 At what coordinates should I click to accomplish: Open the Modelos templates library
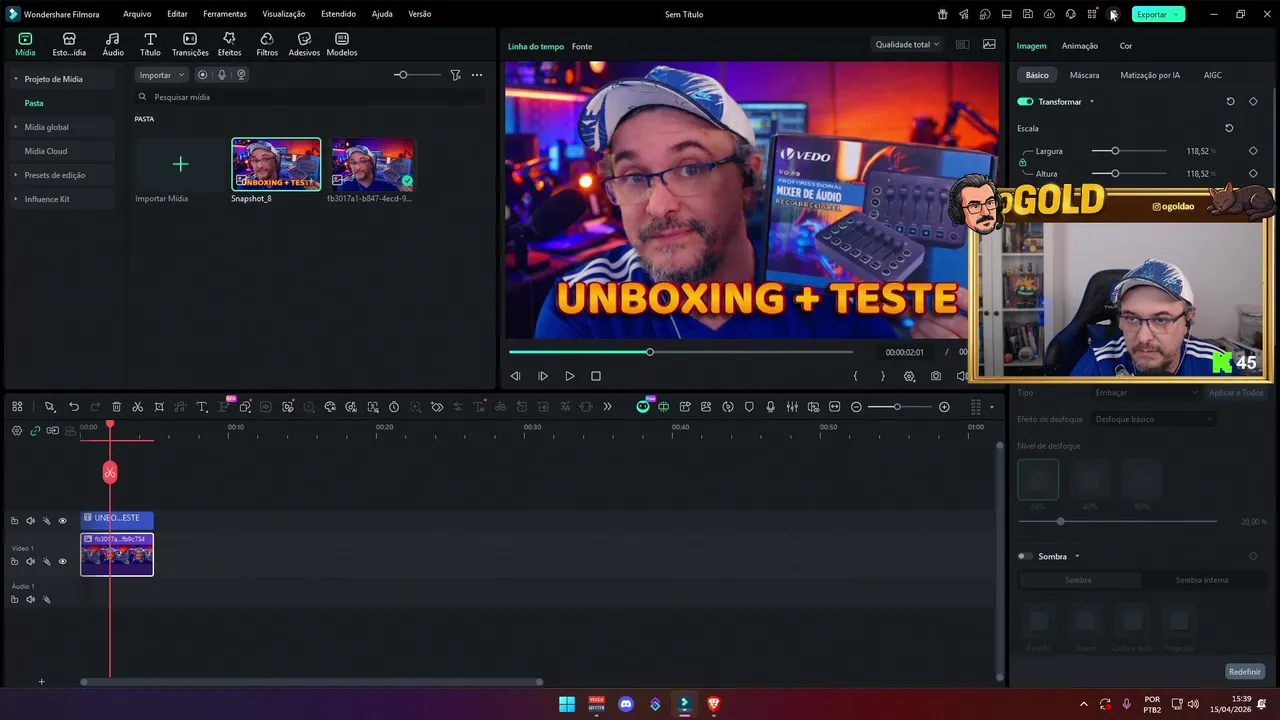coord(342,44)
